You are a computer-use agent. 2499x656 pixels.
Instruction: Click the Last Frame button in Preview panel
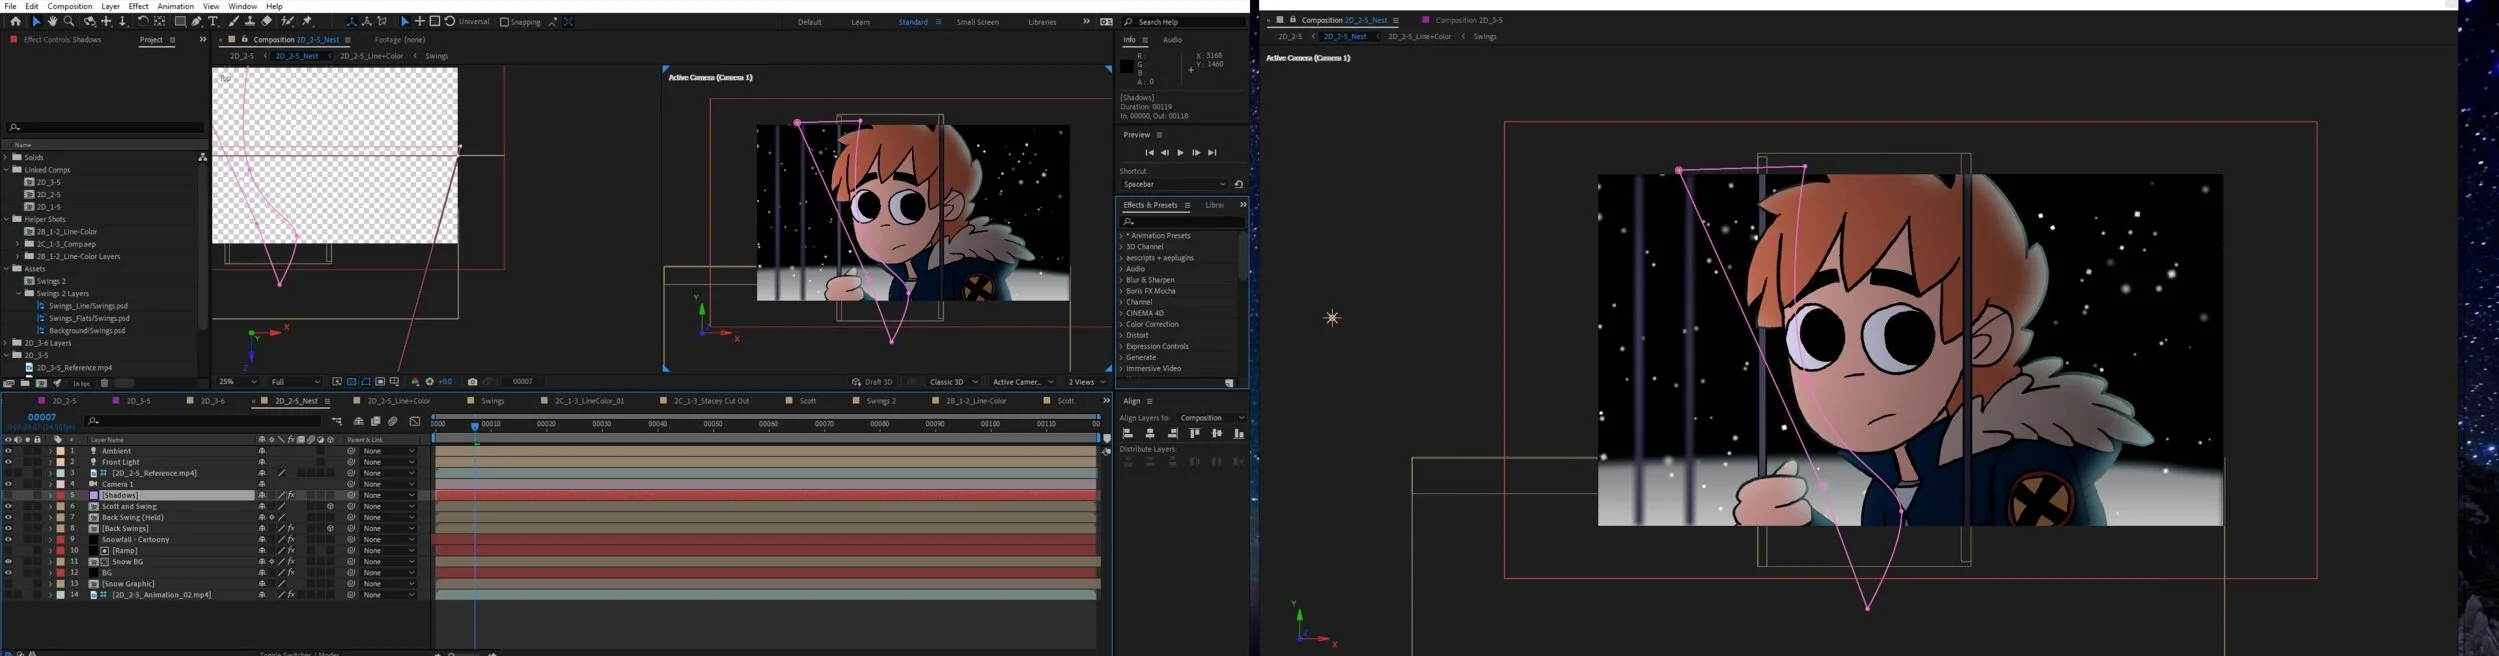click(x=1212, y=153)
